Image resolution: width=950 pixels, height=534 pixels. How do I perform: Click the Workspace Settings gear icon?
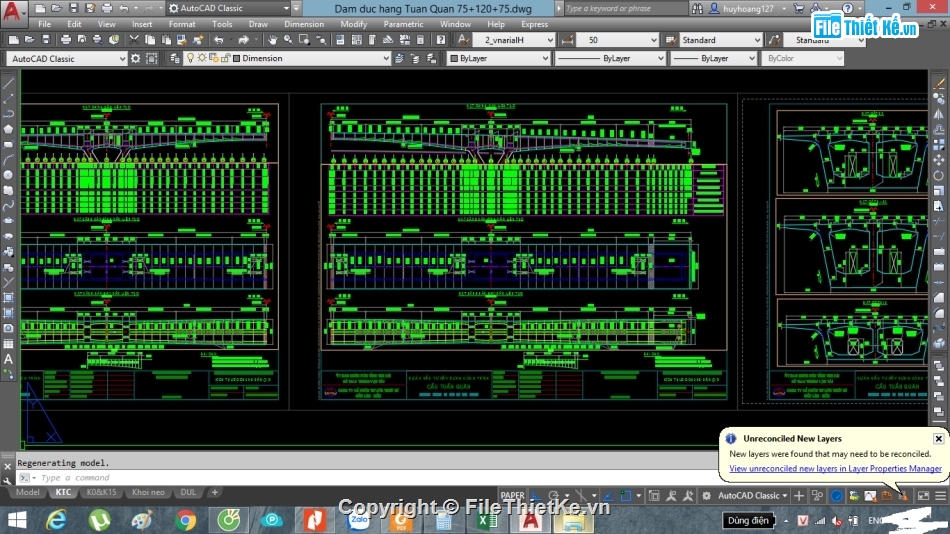[136, 58]
